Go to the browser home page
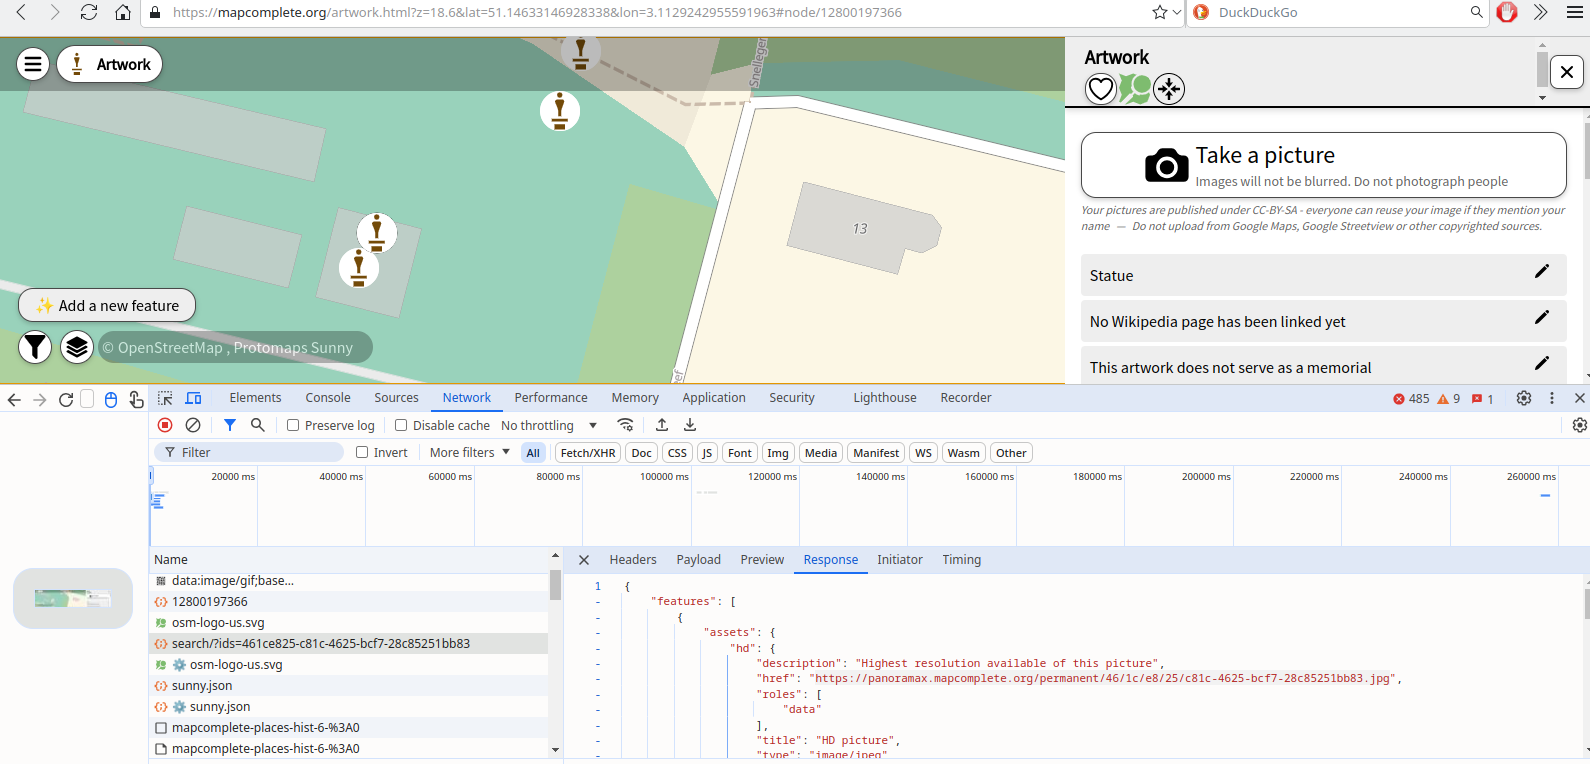The height and width of the screenshot is (764, 1590). pyautogui.click(x=123, y=12)
